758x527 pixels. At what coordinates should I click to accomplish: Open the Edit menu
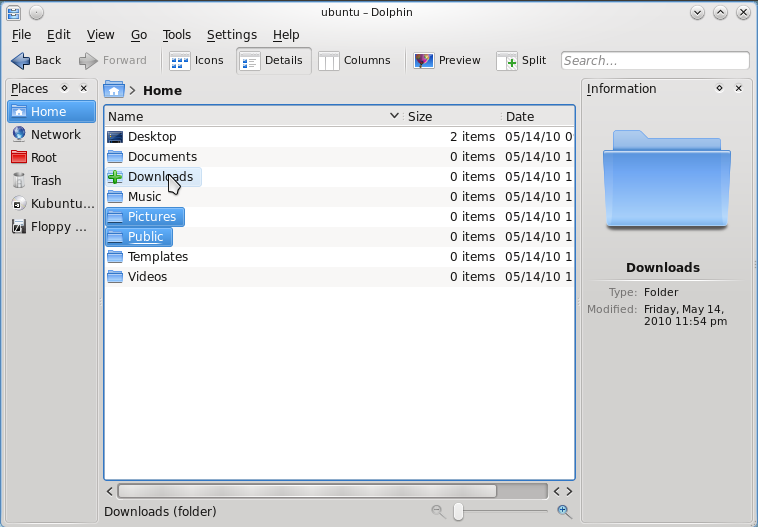coord(58,35)
